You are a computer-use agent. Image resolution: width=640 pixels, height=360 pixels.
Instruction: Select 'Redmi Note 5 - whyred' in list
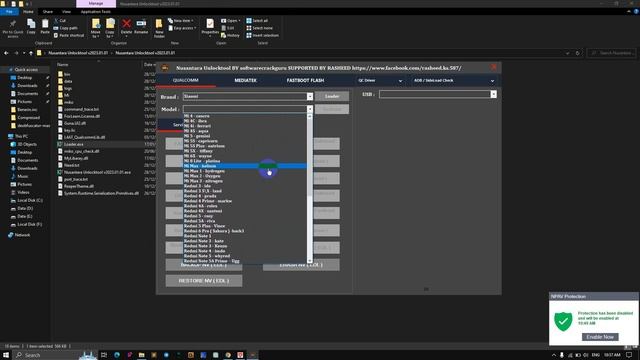245,256
